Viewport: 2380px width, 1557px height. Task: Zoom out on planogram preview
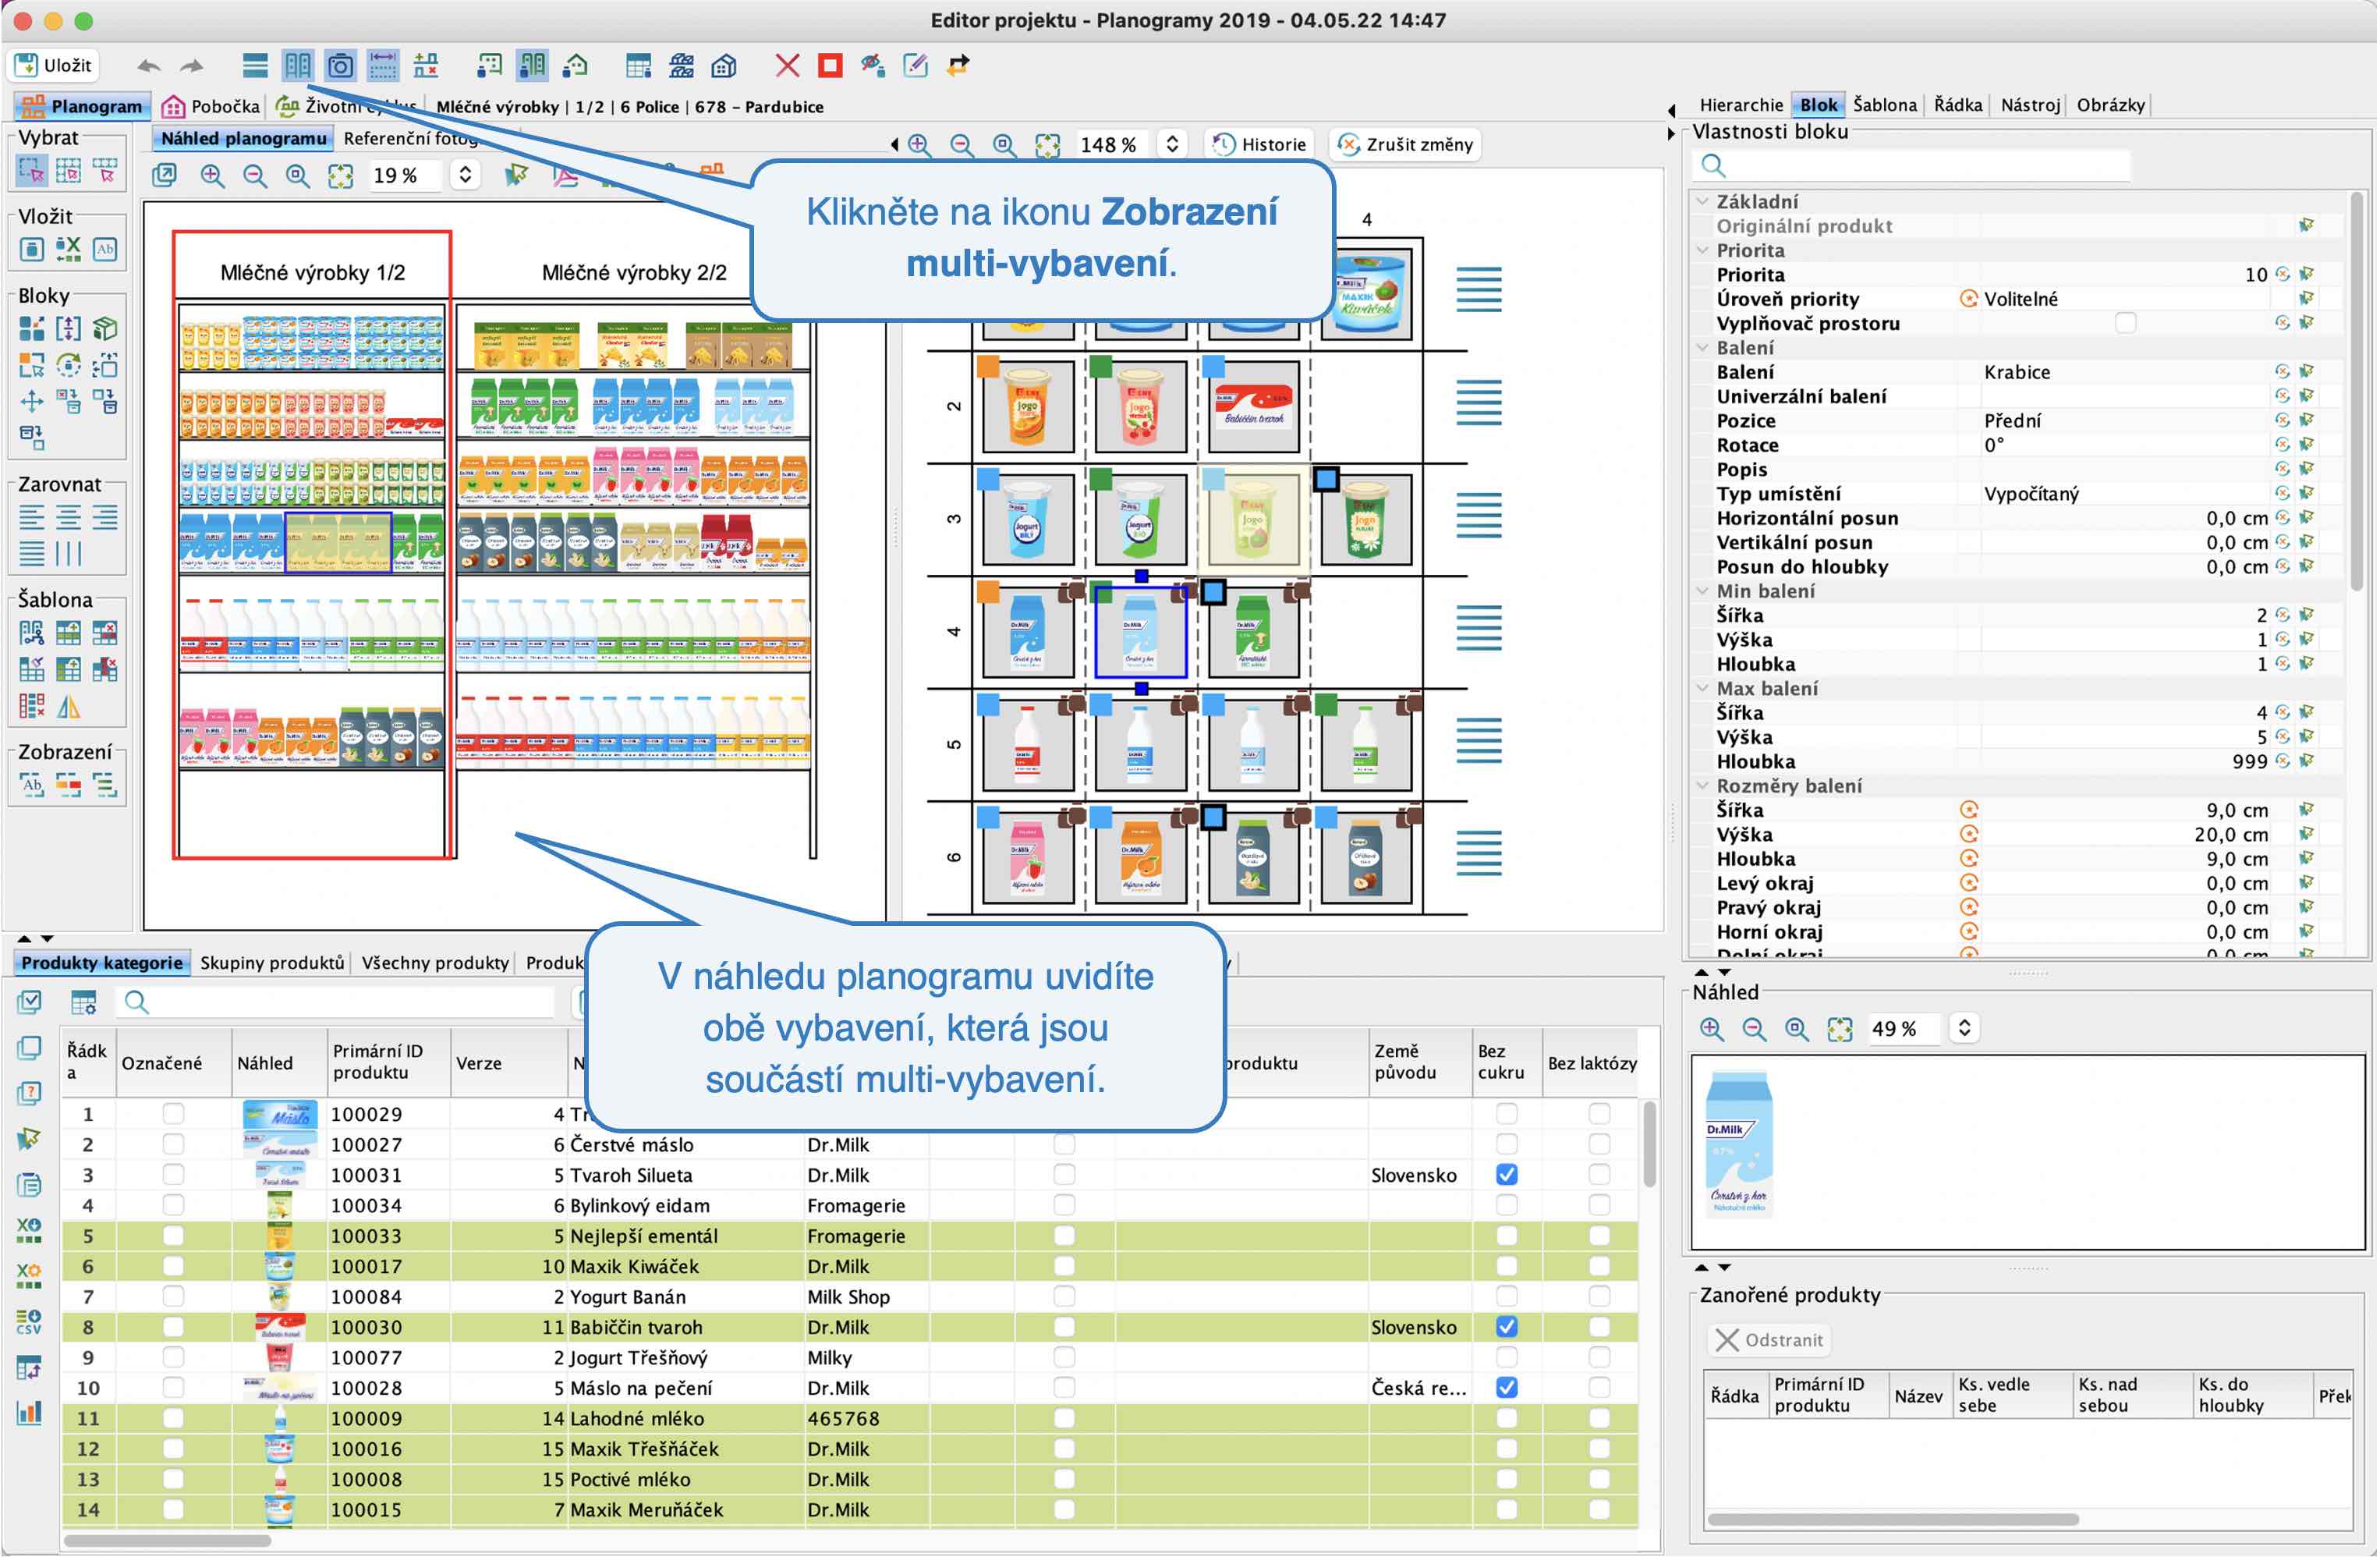254,176
